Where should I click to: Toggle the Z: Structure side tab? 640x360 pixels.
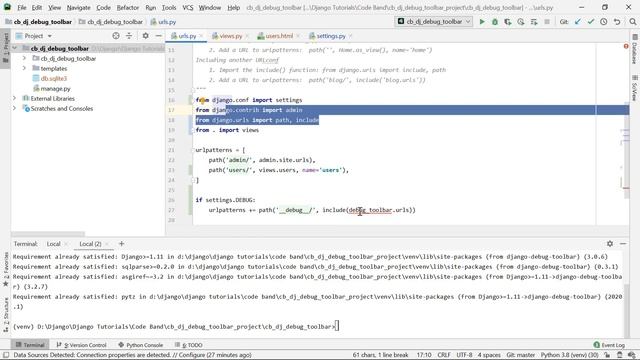click(6, 315)
